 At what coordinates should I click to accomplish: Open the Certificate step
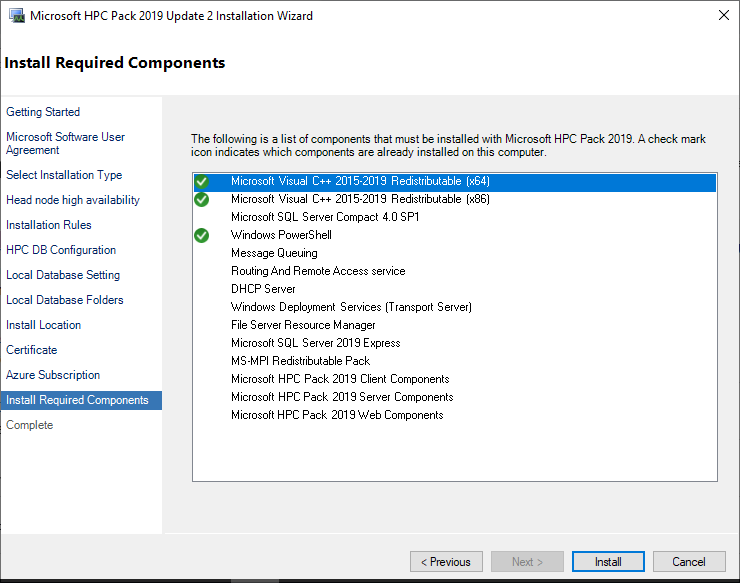pos(32,350)
